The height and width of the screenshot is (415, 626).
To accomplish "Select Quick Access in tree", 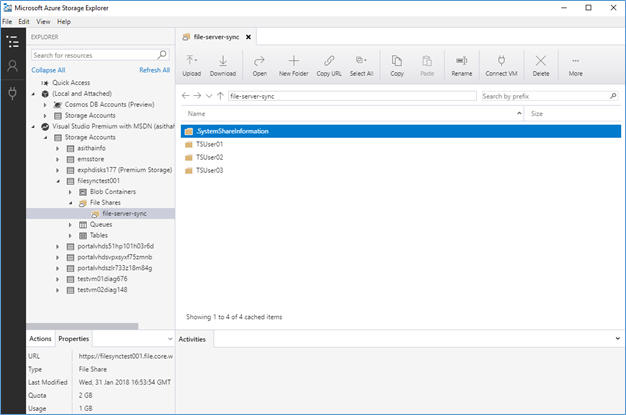I will [x=71, y=83].
